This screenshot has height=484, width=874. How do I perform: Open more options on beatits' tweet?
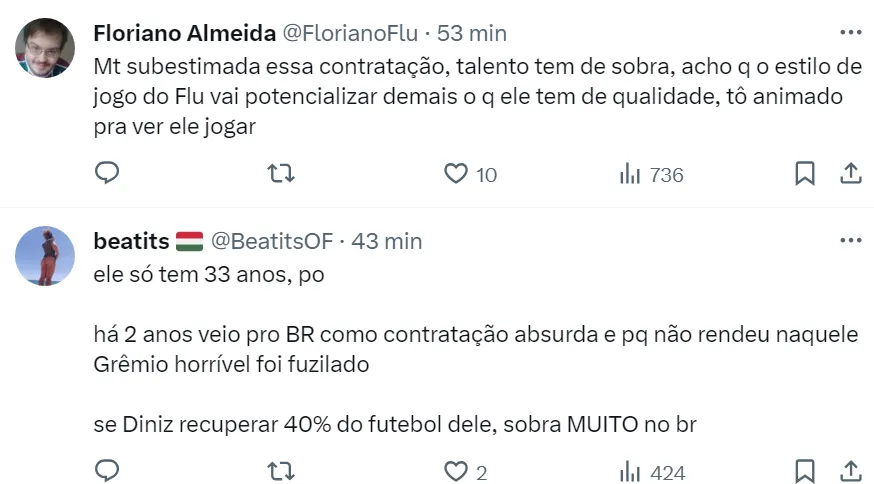pos(850,241)
